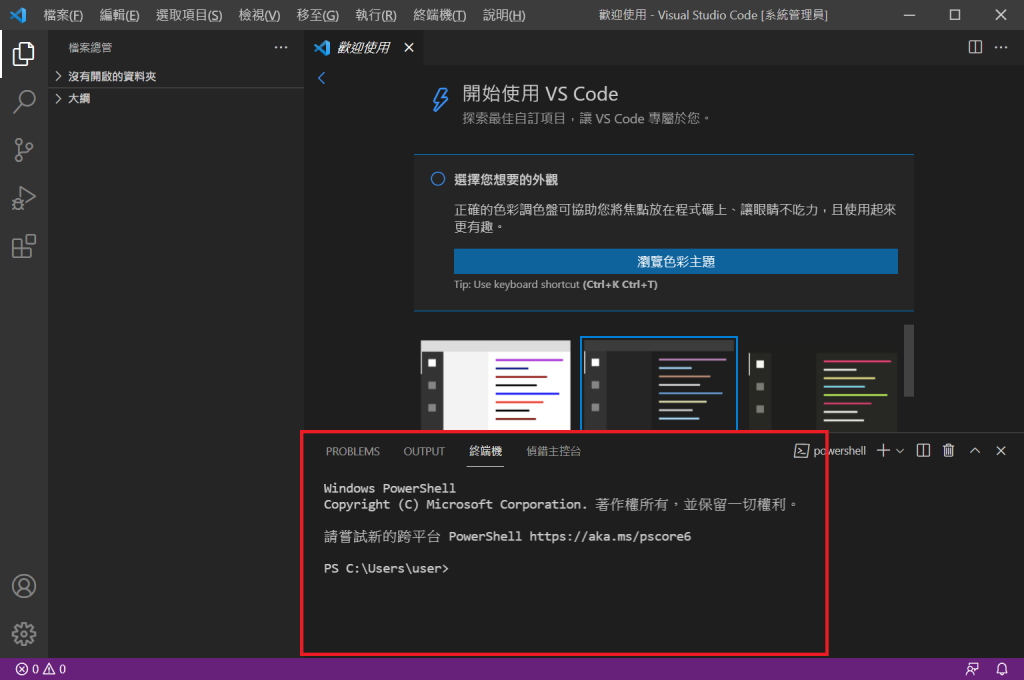Screen dimensions: 1024x680
Task: Open the Manage gear icon
Action: 24,634
